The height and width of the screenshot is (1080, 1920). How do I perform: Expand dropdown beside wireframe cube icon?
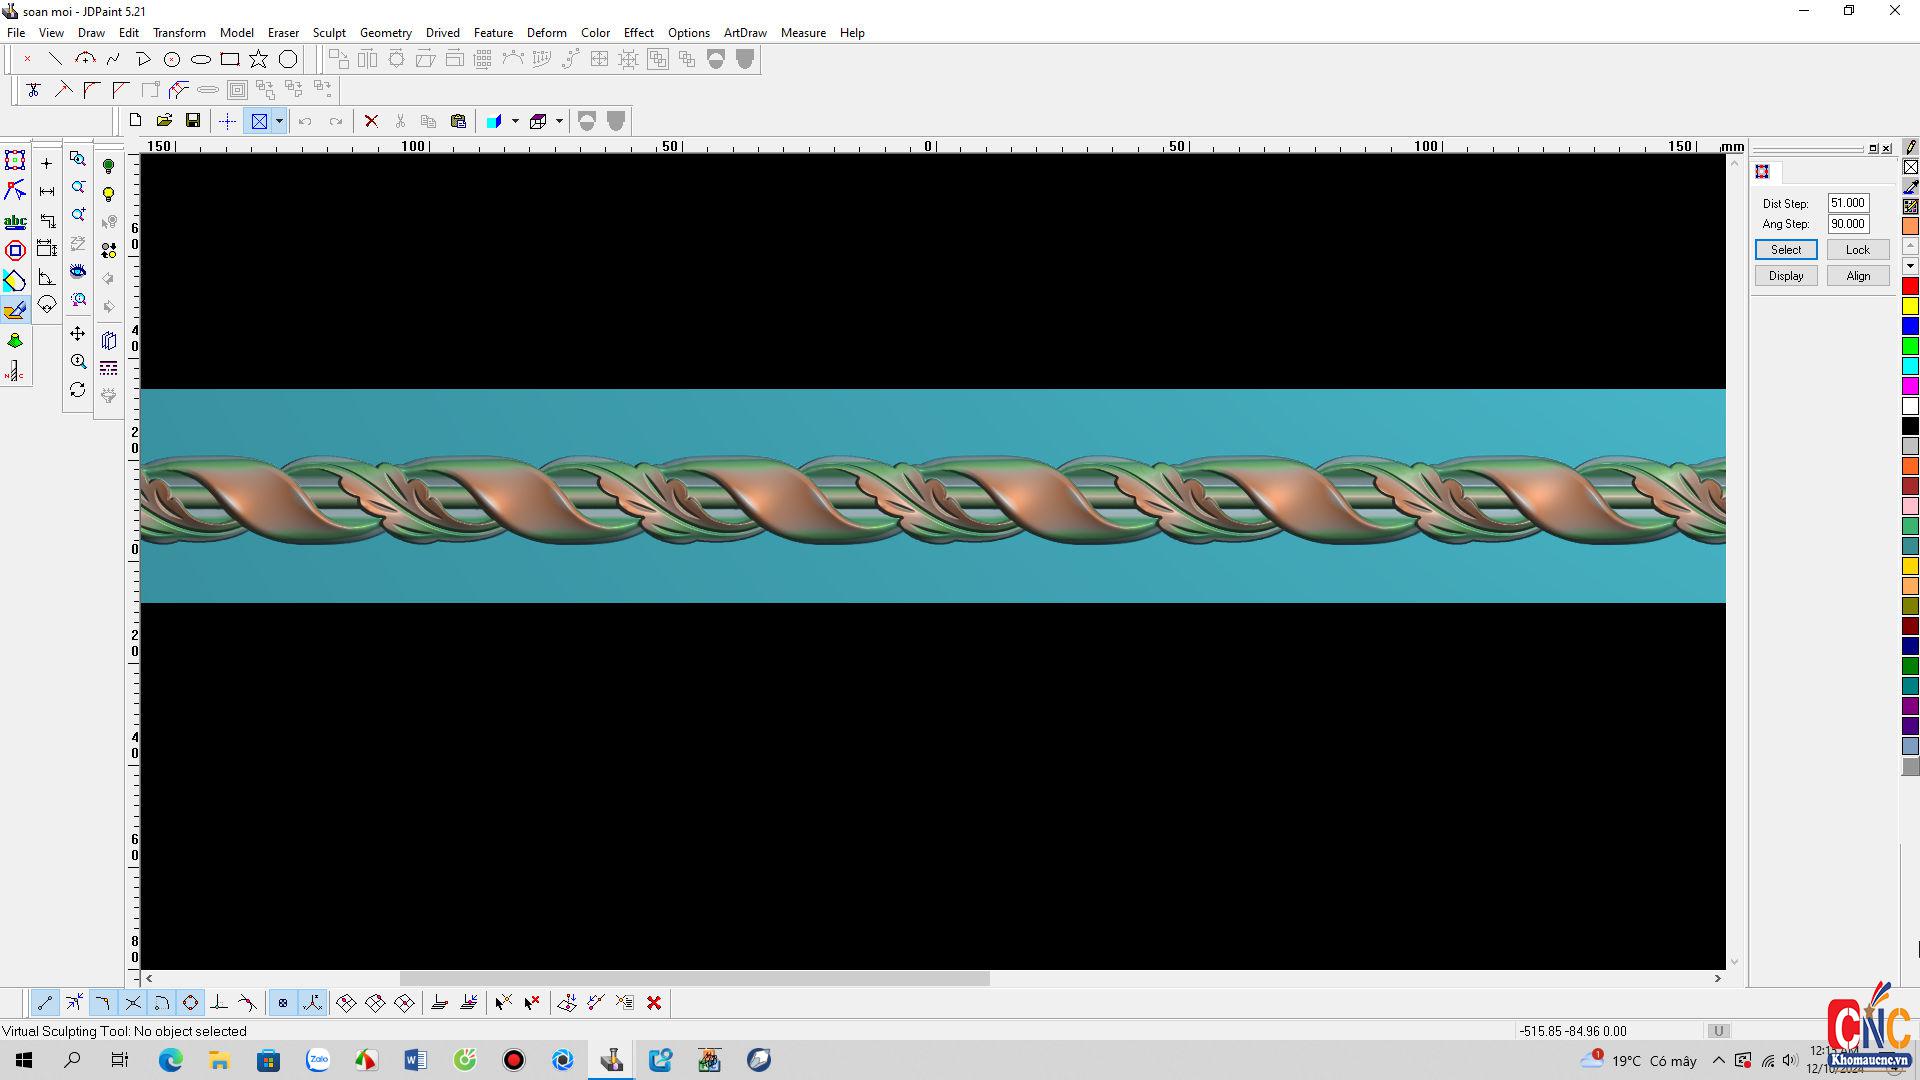coord(559,121)
